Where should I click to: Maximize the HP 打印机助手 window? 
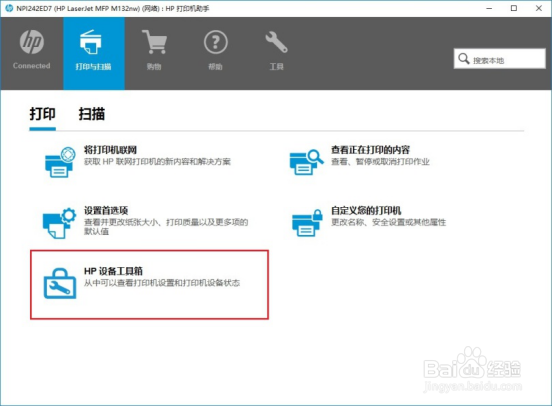click(514, 8)
